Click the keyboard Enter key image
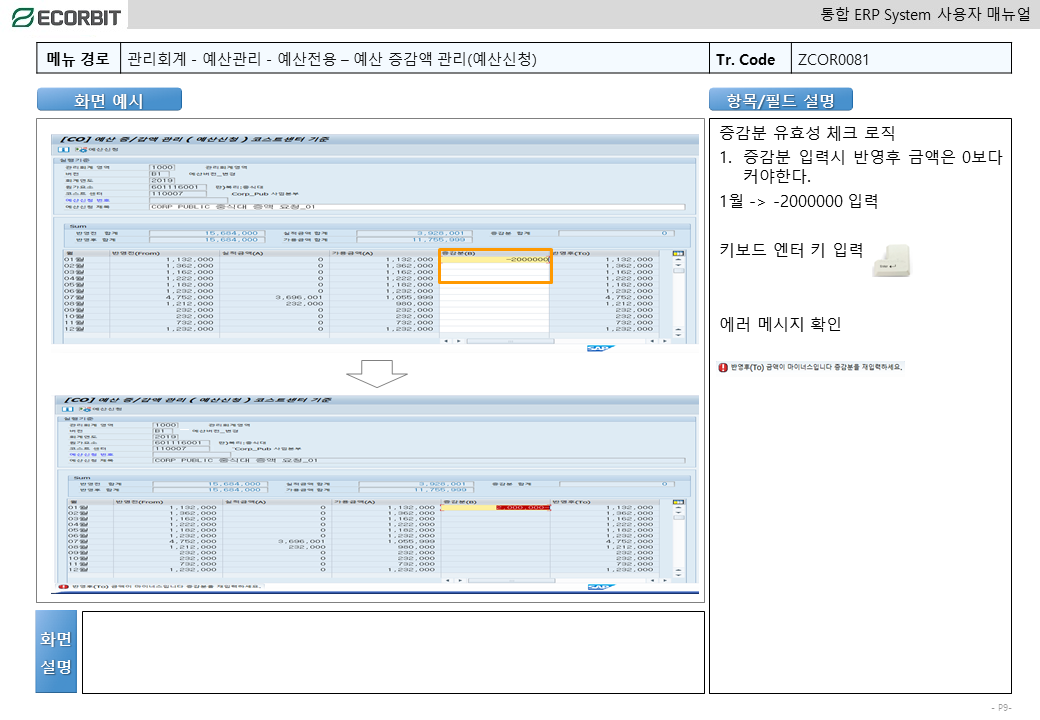1040x720 pixels. click(x=888, y=258)
